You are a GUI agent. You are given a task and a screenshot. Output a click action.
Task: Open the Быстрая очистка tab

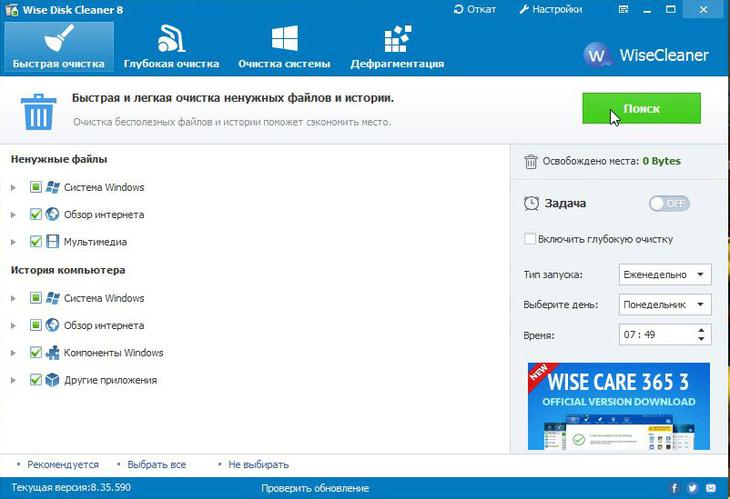tap(59, 47)
